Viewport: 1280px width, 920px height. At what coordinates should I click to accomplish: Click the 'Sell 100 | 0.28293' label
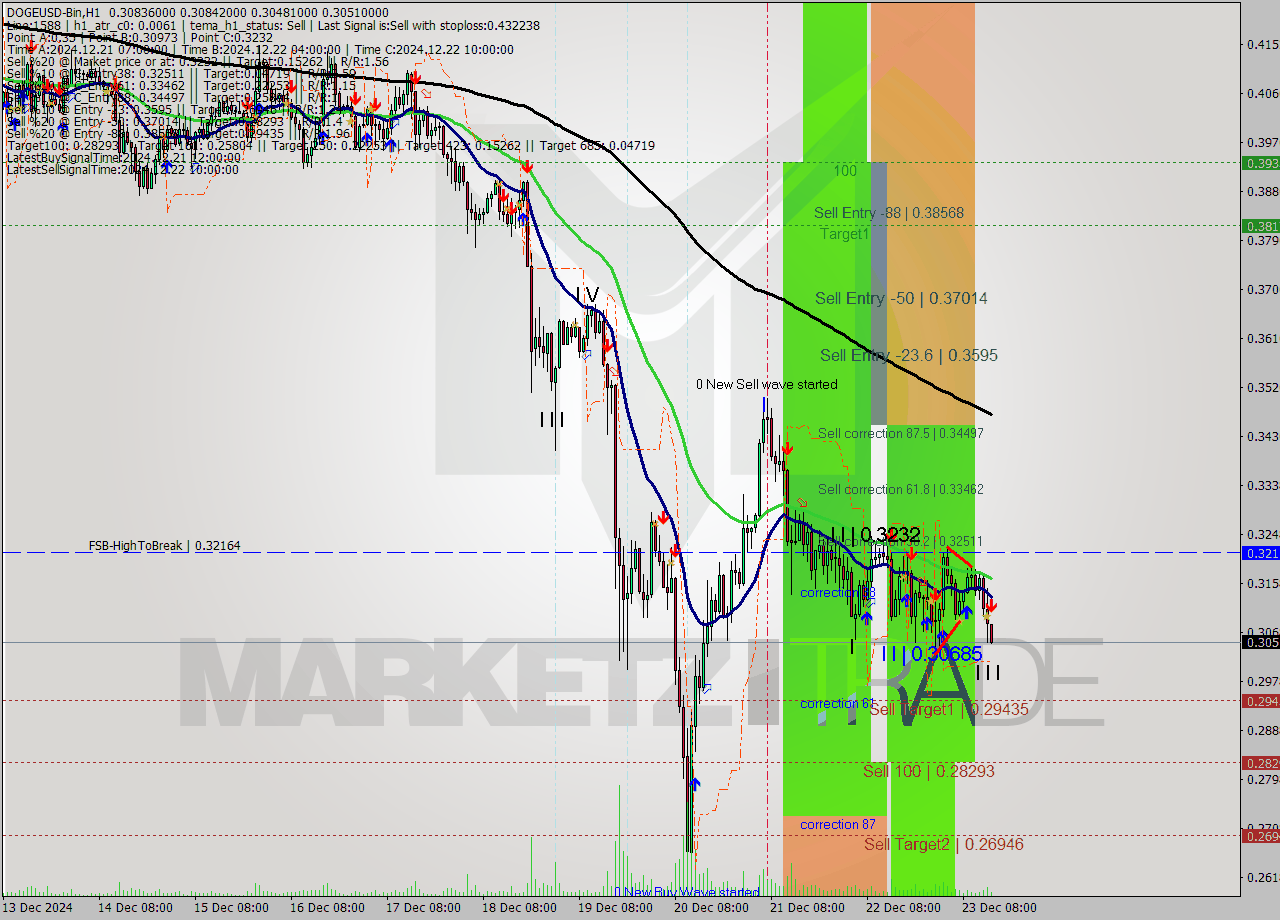tap(929, 771)
